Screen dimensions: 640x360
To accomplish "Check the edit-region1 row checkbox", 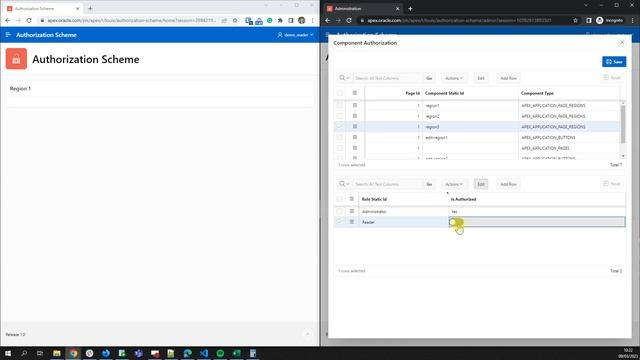I will 340,137.
